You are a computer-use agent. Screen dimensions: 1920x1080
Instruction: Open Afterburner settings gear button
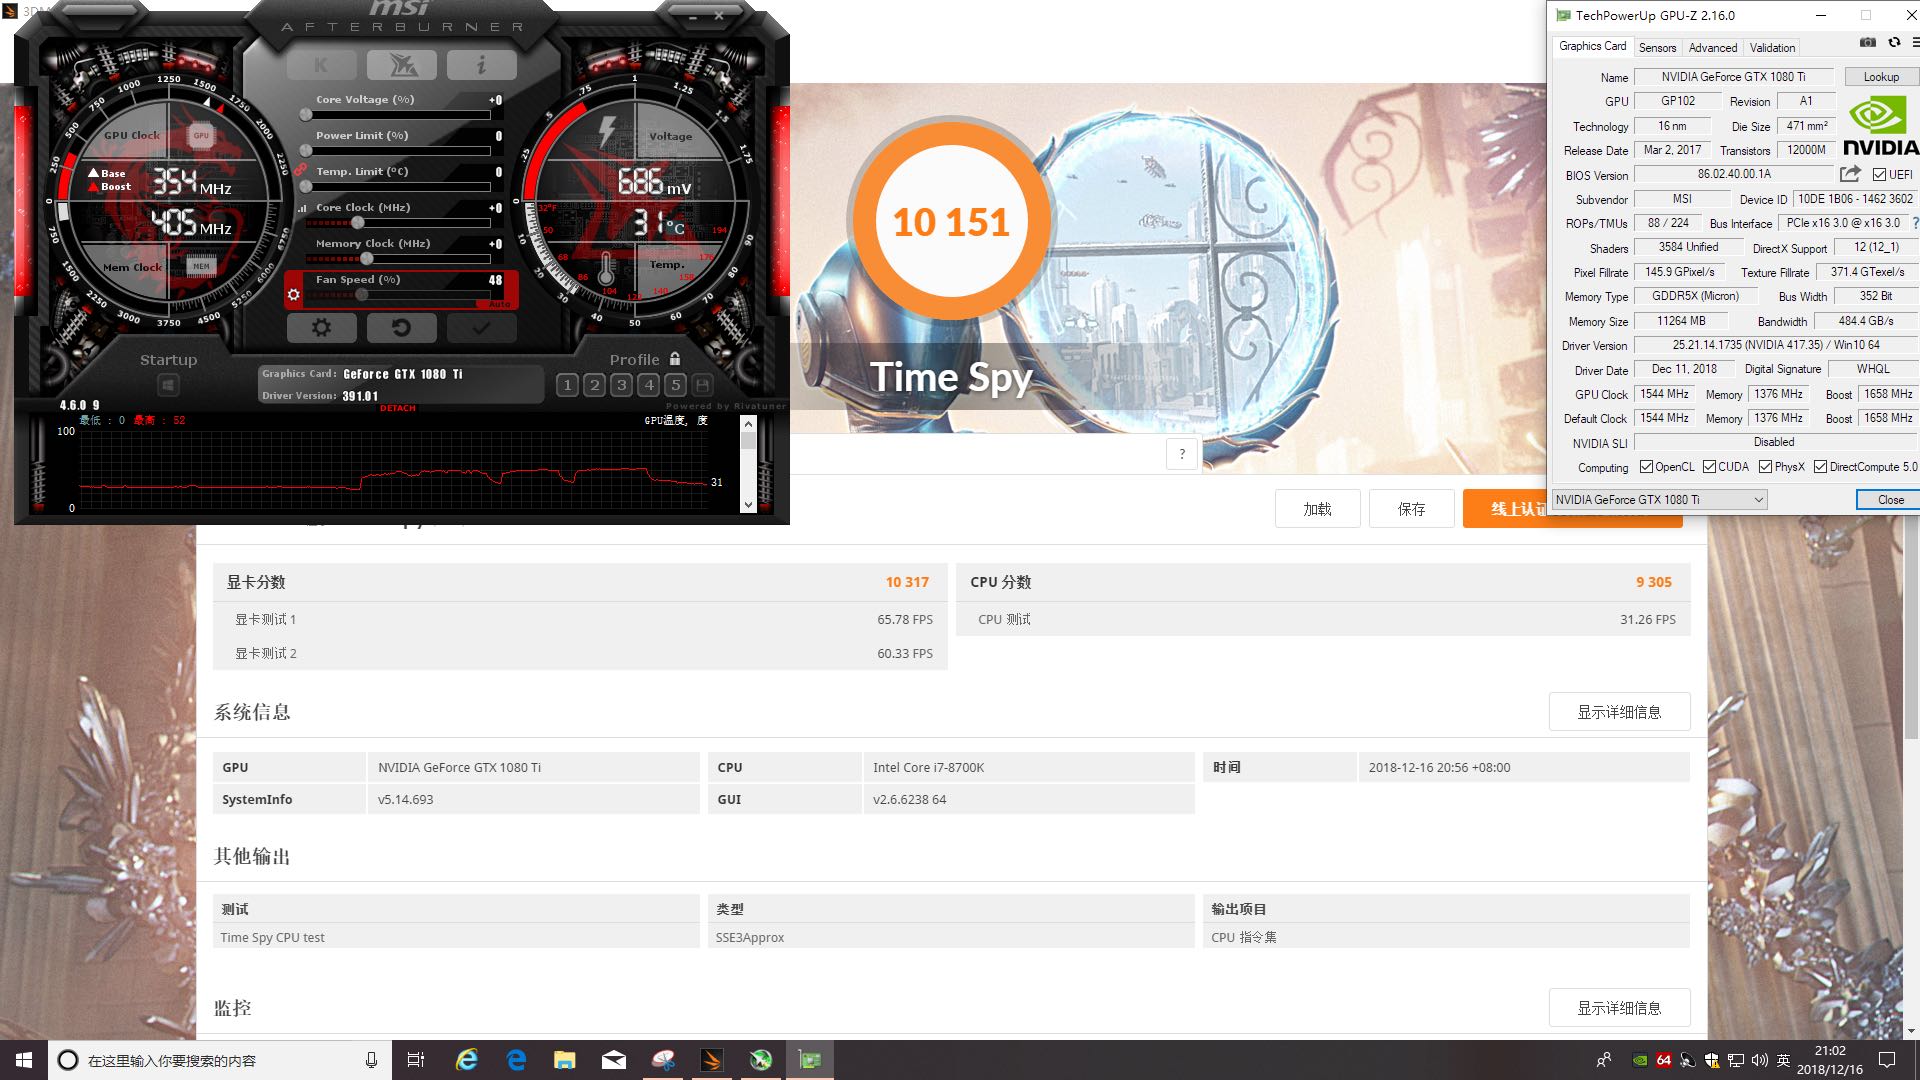click(x=321, y=328)
